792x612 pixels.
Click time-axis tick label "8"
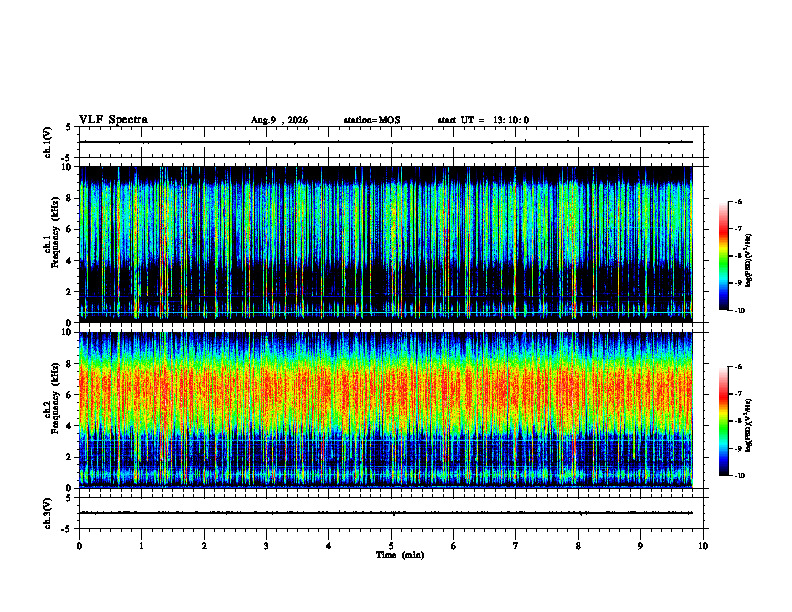click(578, 546)
